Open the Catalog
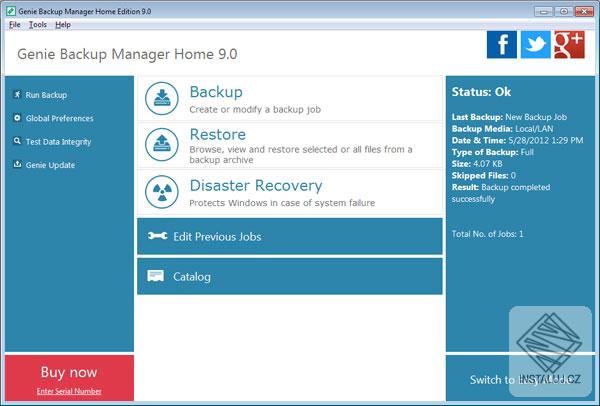Screen dimensions: 600x406 [290, 276]
